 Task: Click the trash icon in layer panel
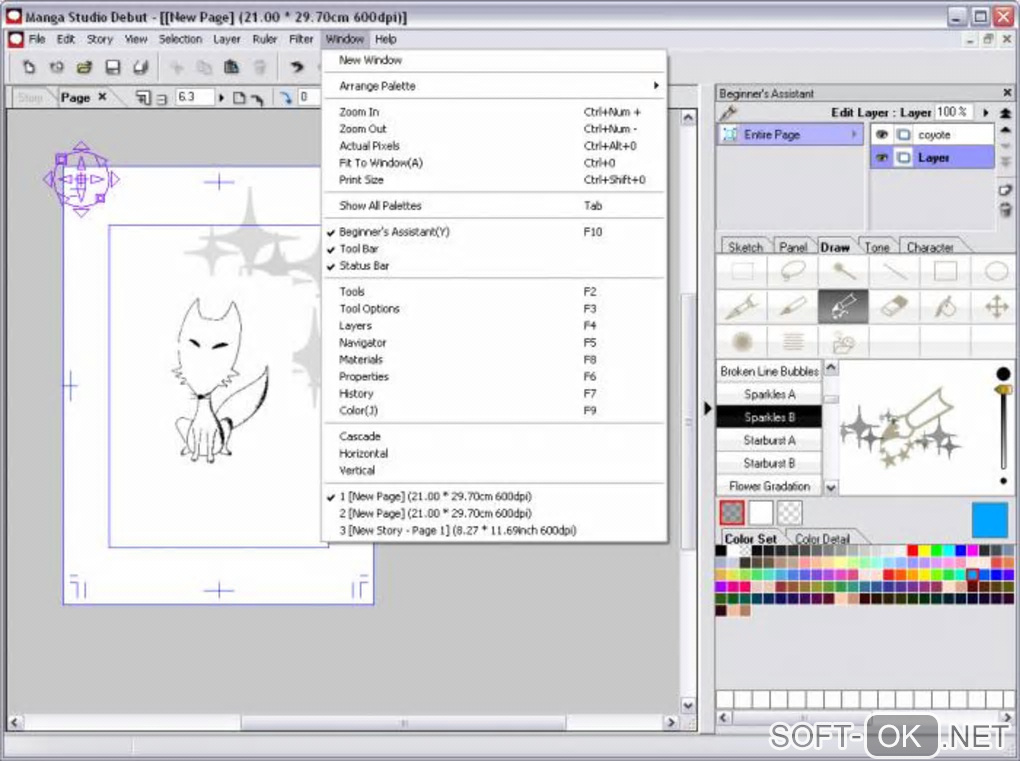1005,209
